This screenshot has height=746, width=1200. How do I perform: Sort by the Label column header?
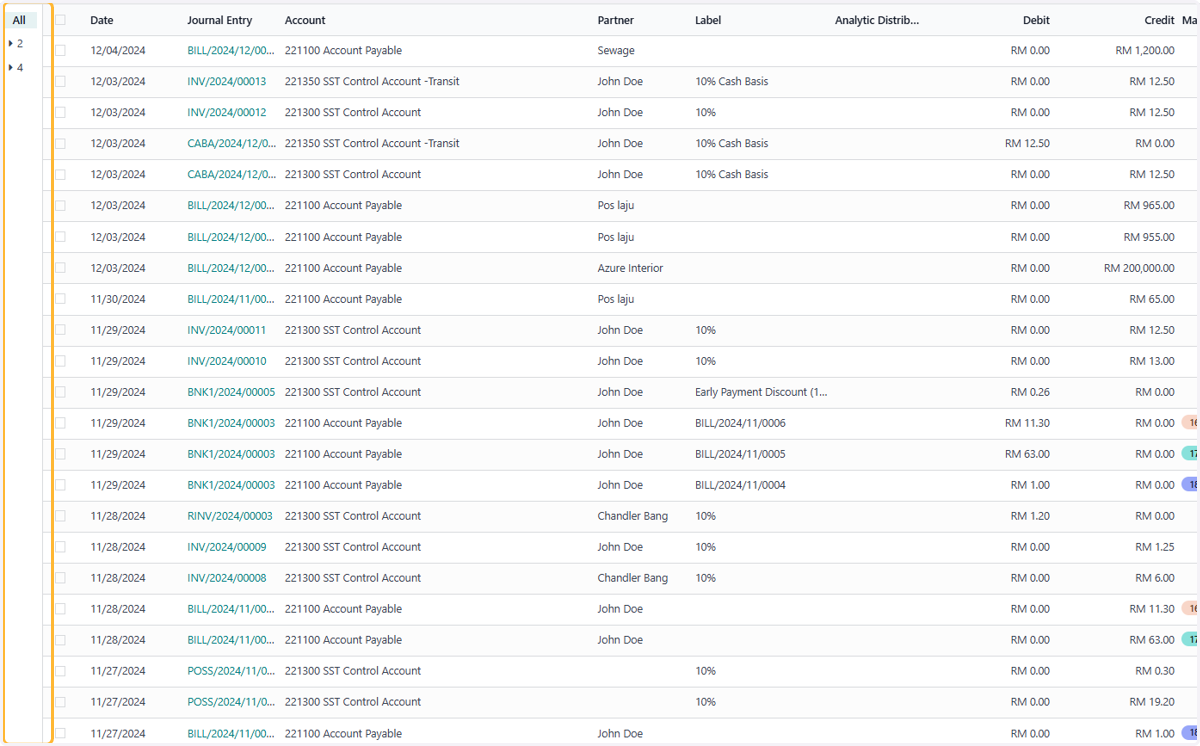708,20
